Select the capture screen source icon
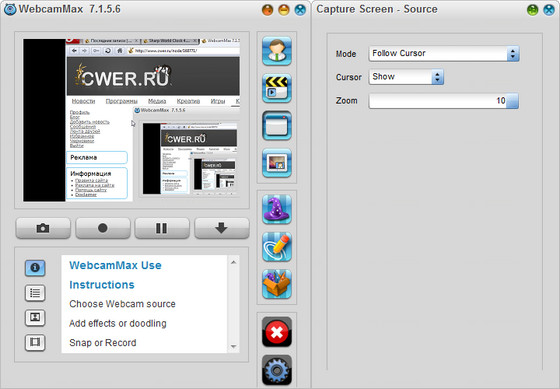 [277, 125]
